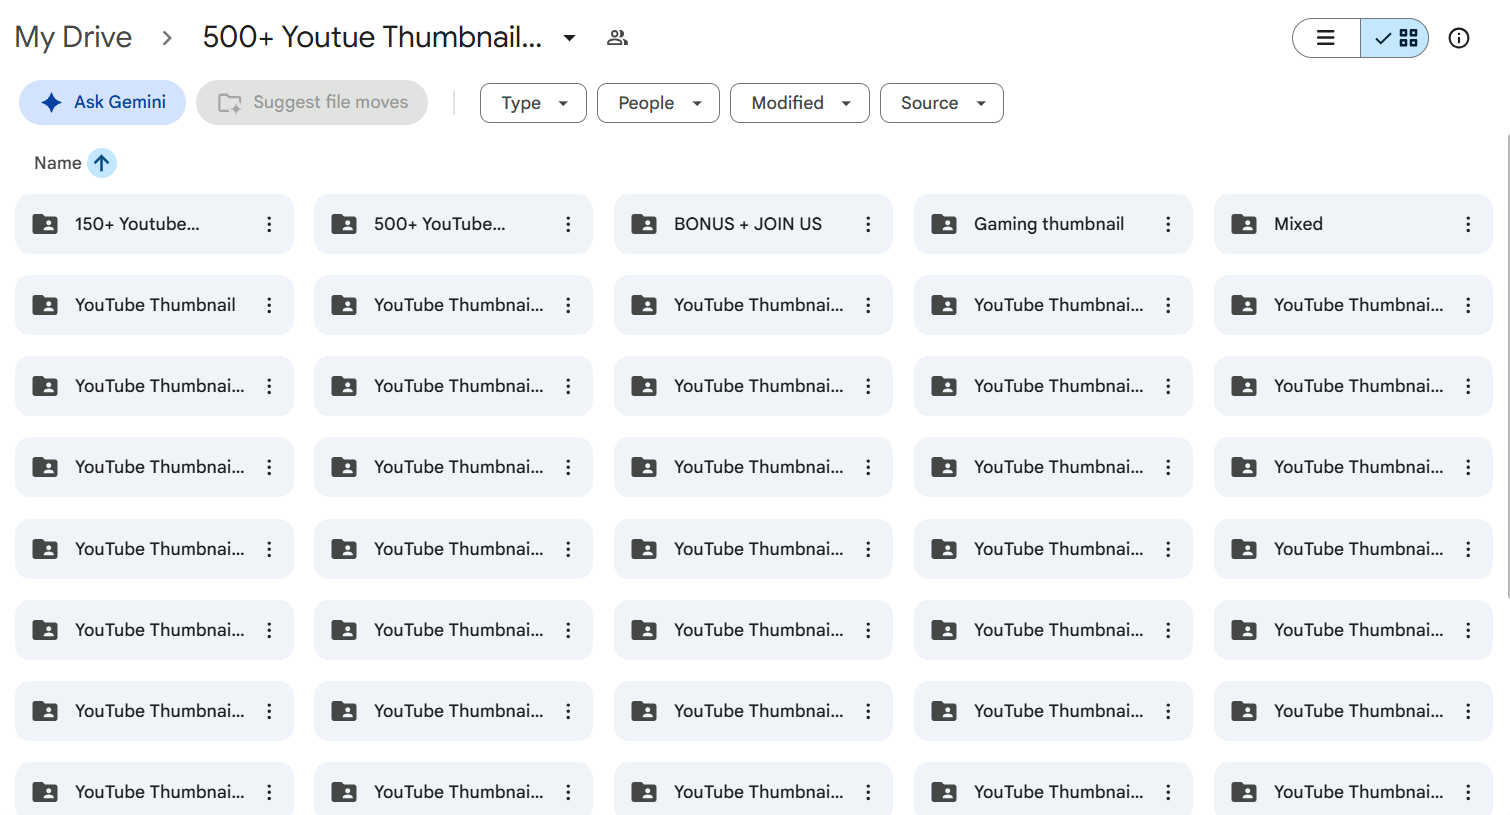
Task: Select the grid layout view
Action: pyautogui.click(x=1395, y=38)
